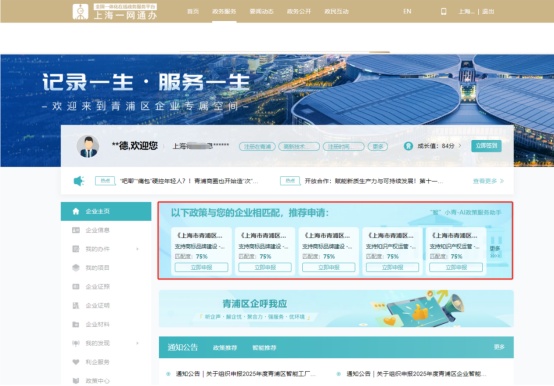Click the growth value badge icon
This screenshot has width=554, height=386.
point(408,146)
